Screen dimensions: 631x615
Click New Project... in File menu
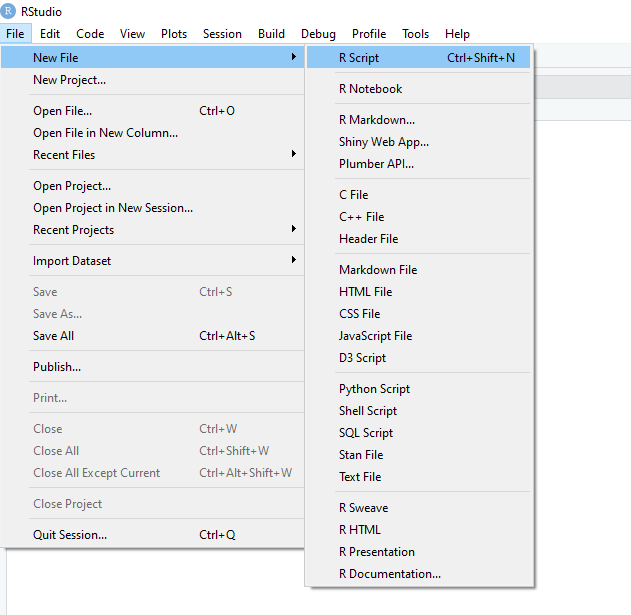(69, 80)
